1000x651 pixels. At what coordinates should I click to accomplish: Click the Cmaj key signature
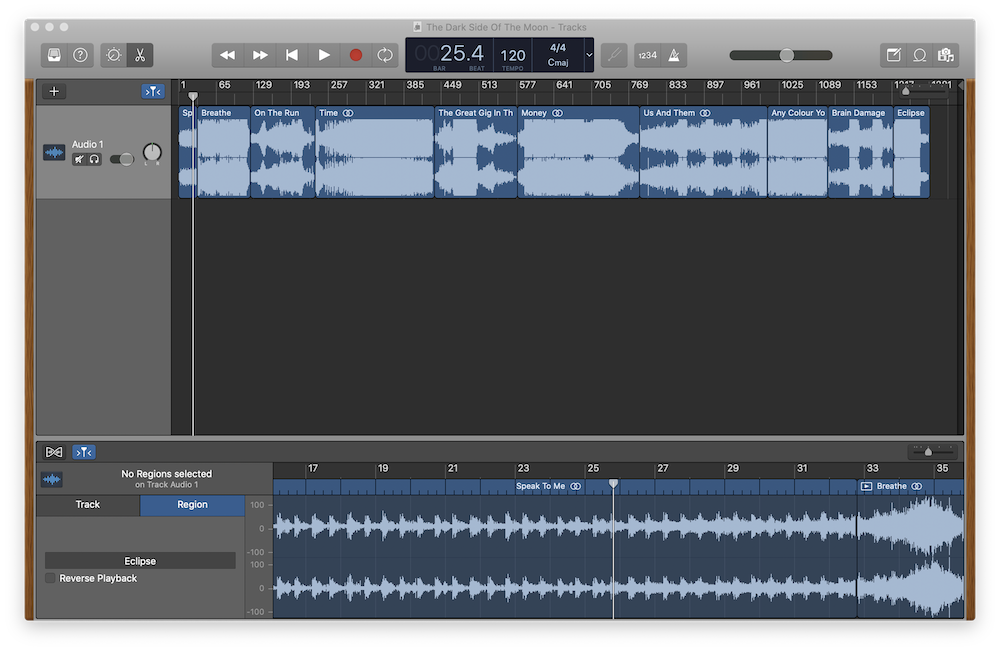(558, 62)
